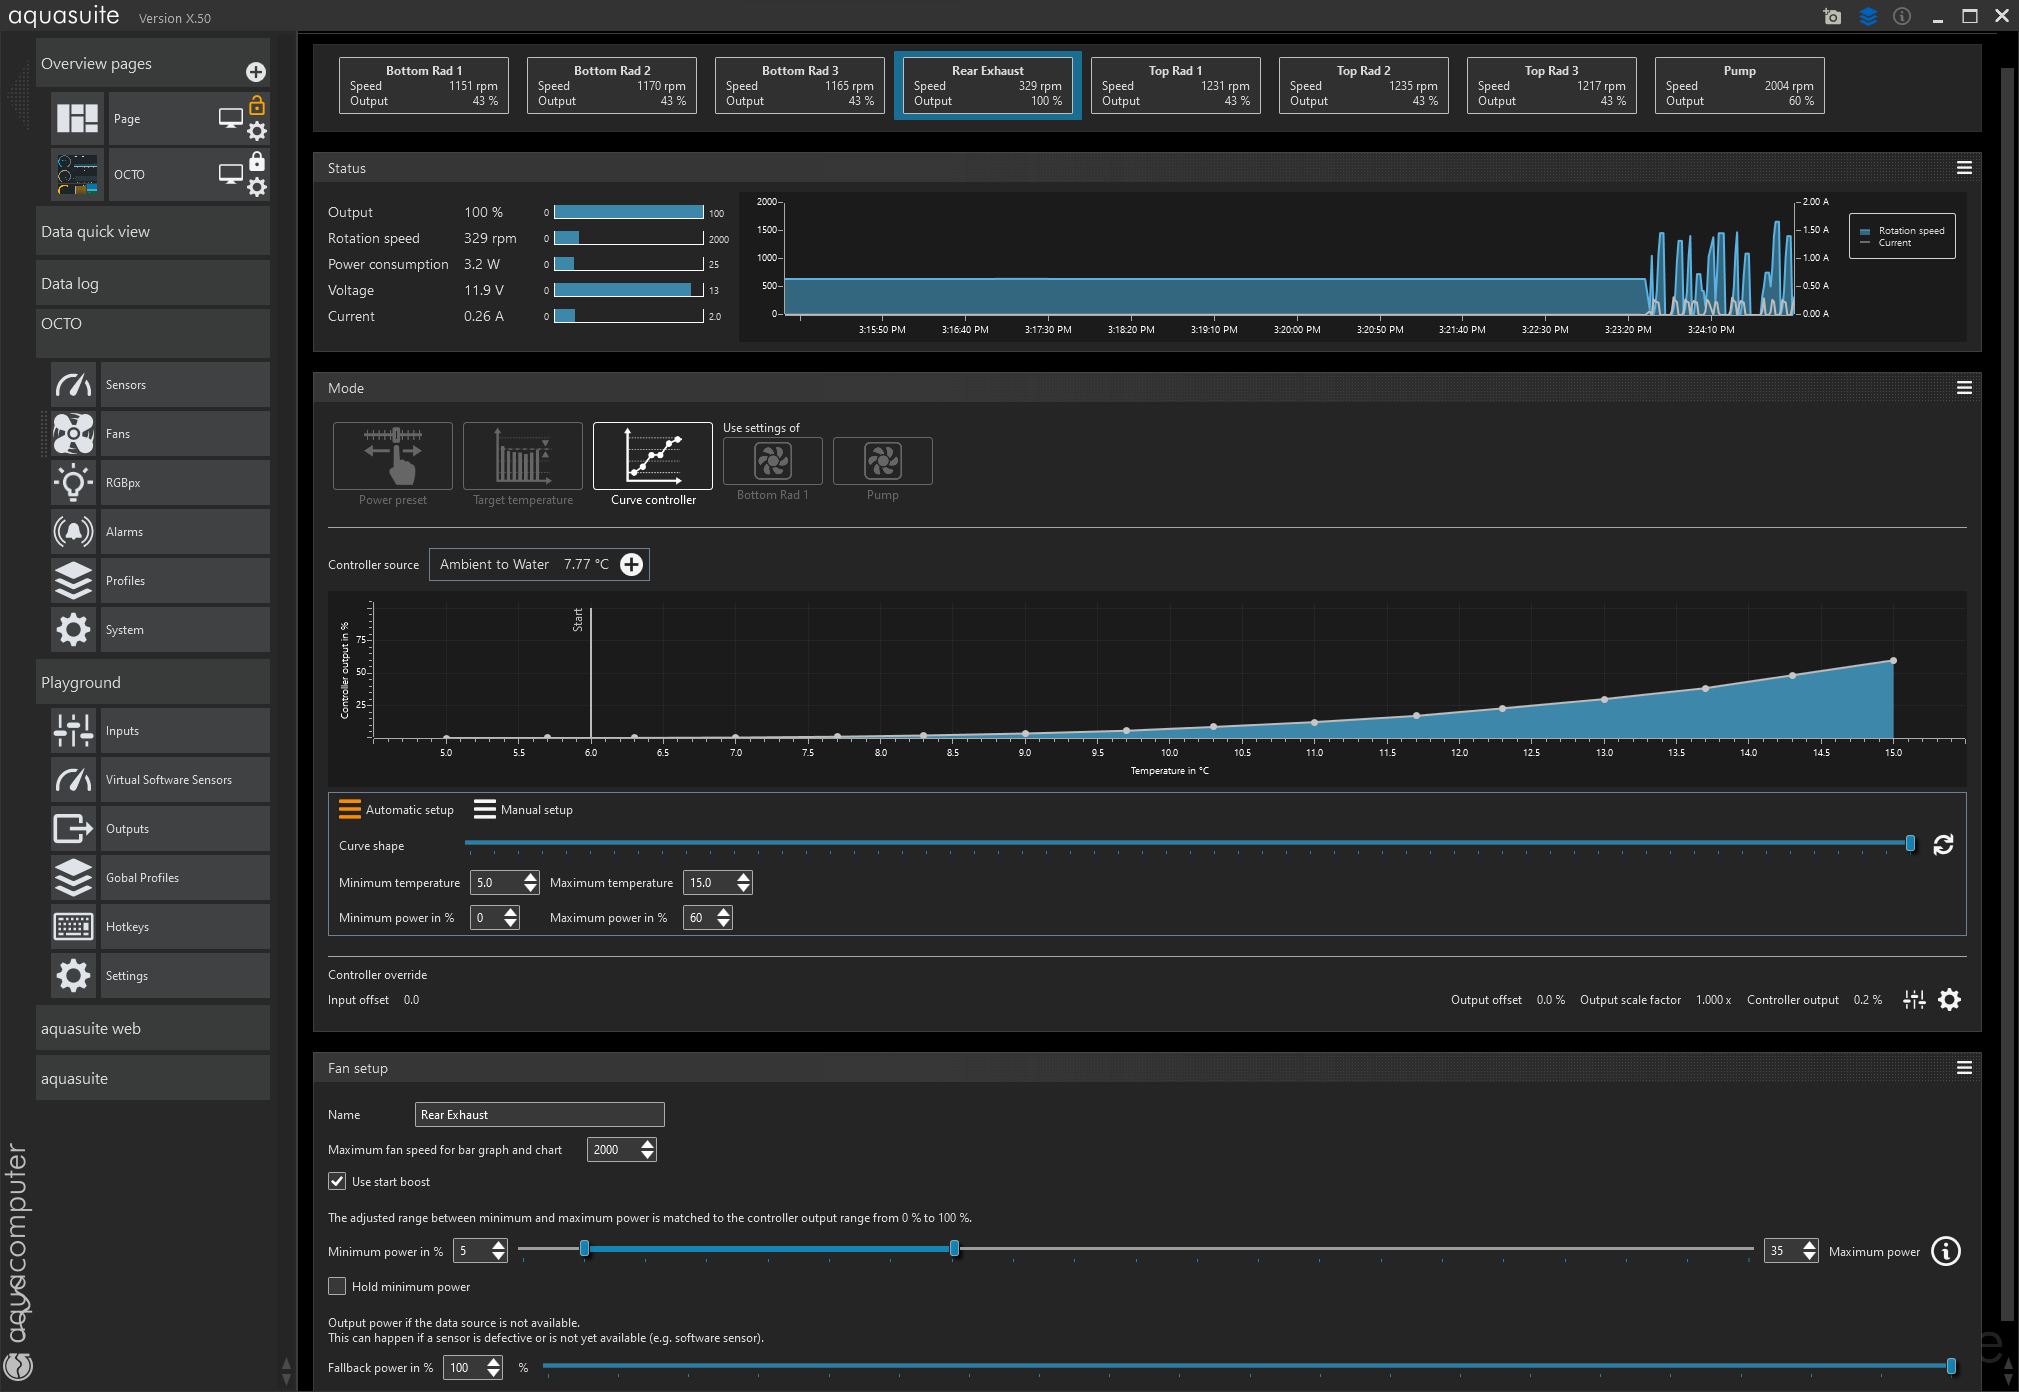Open Gobal Profiles

[x=160, y=878]
